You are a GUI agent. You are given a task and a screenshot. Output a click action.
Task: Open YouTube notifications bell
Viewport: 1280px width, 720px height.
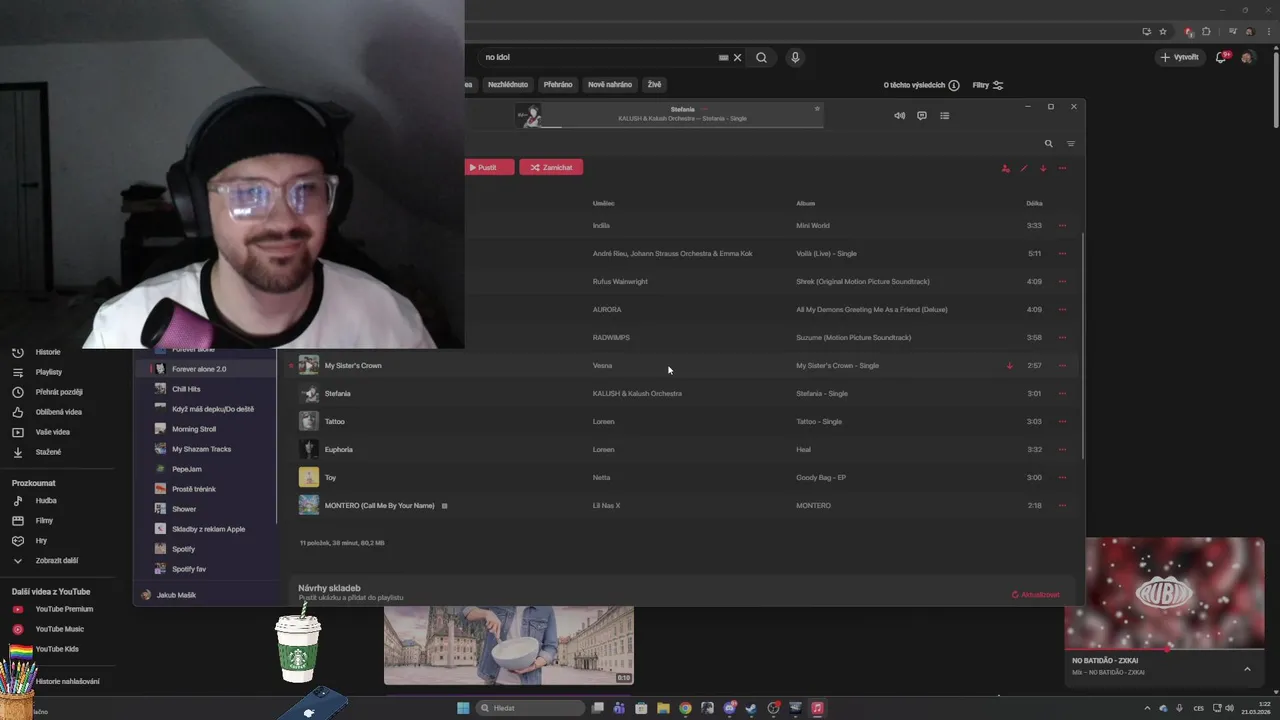1220,57
